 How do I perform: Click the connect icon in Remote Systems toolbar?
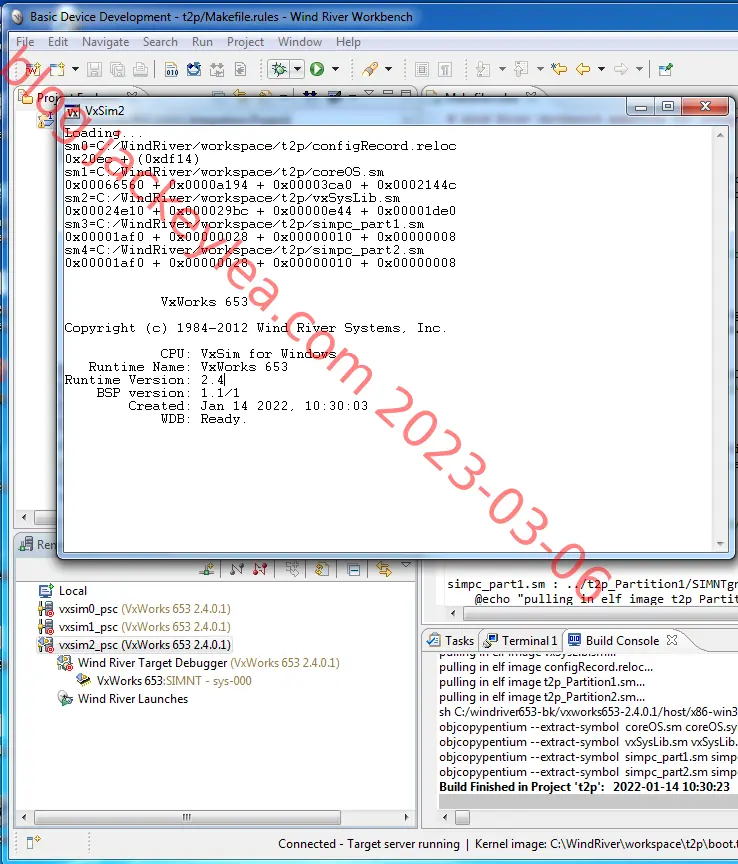pos(237,569)
